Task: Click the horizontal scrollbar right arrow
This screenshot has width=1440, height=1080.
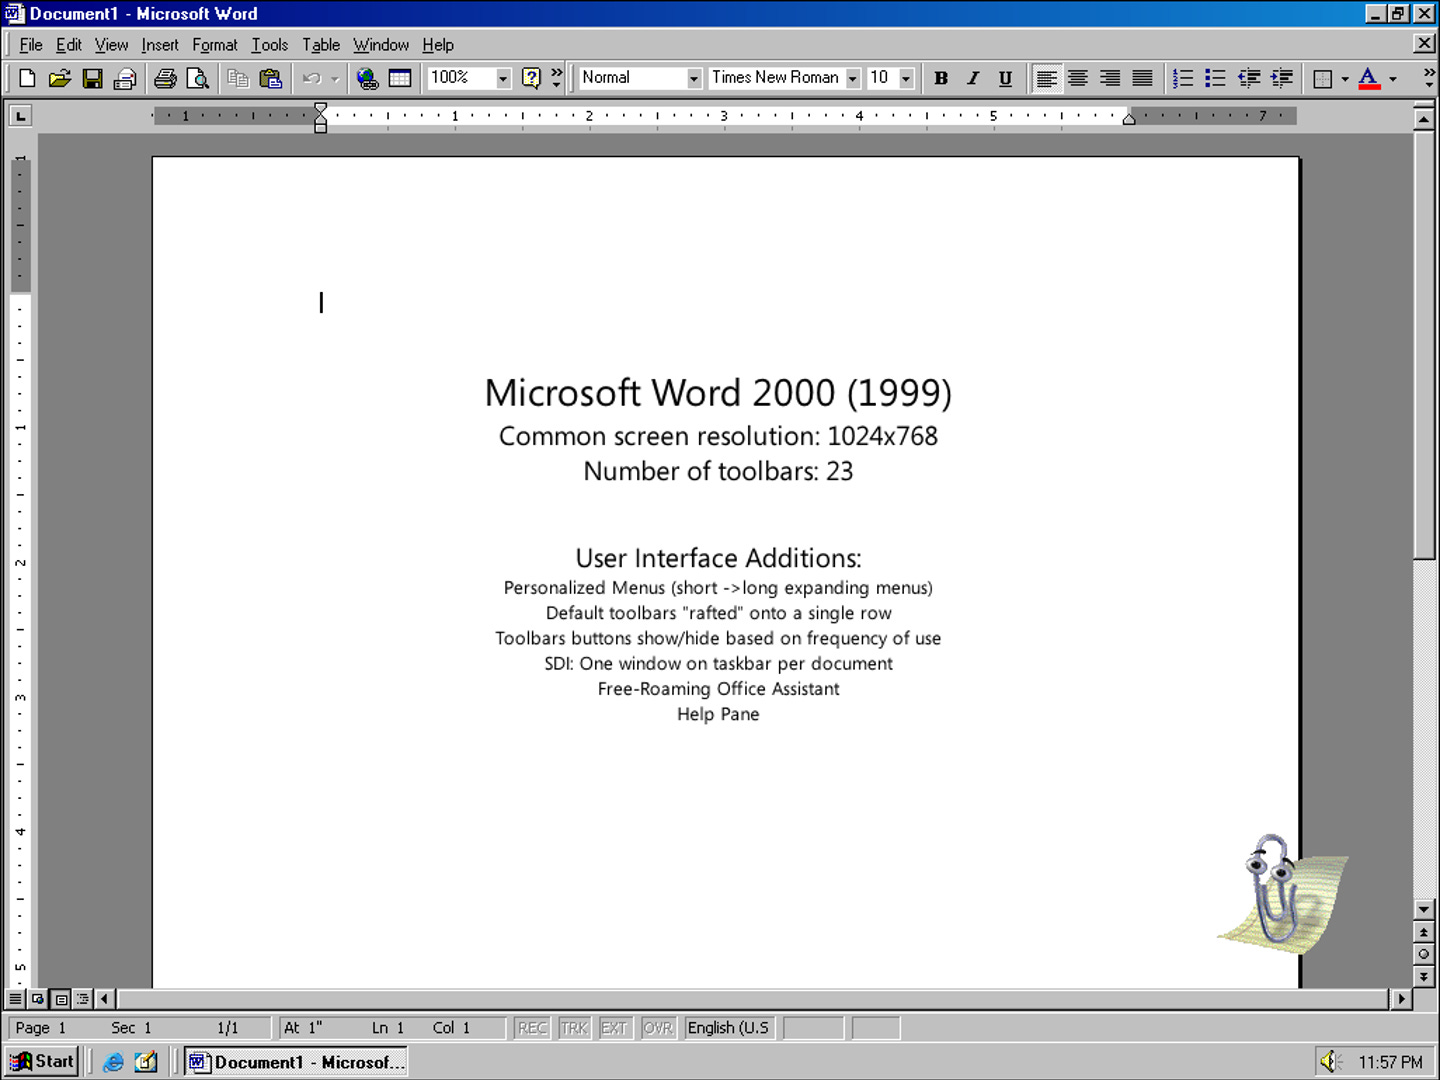Action: click(x=1401, y=998)
